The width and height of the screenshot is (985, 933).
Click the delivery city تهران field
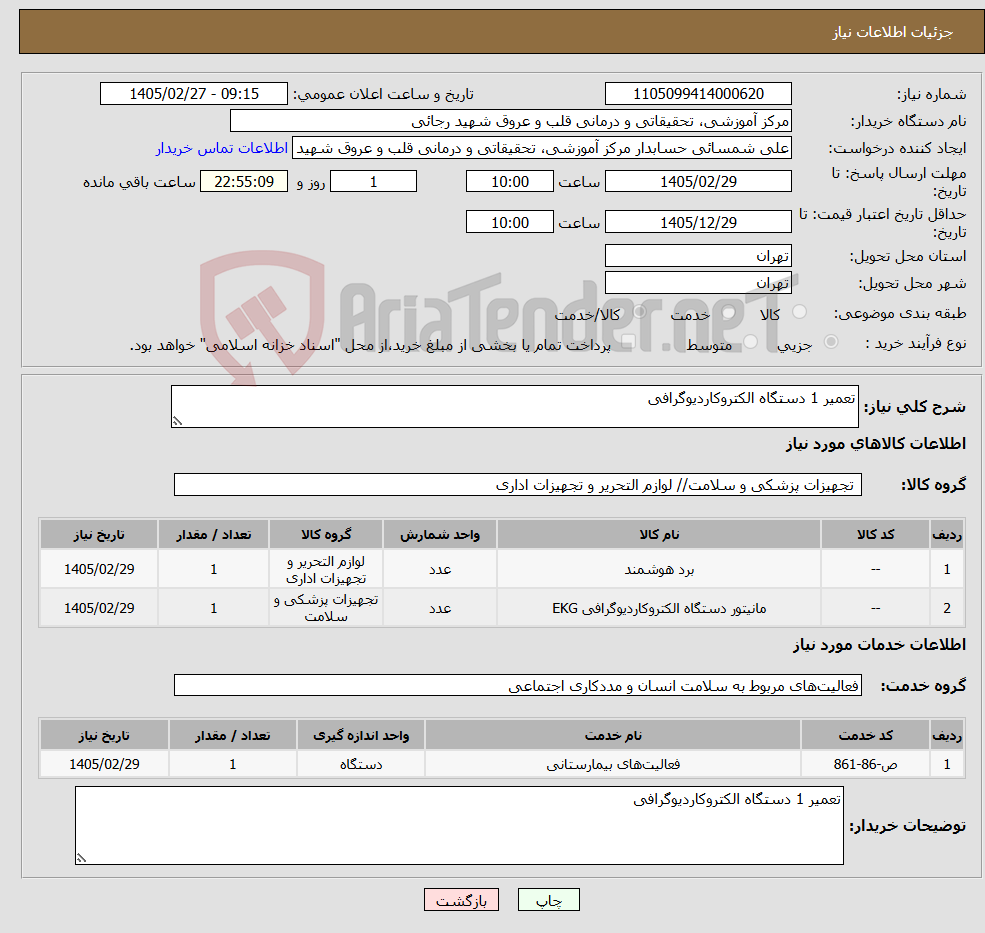point(698,283)
